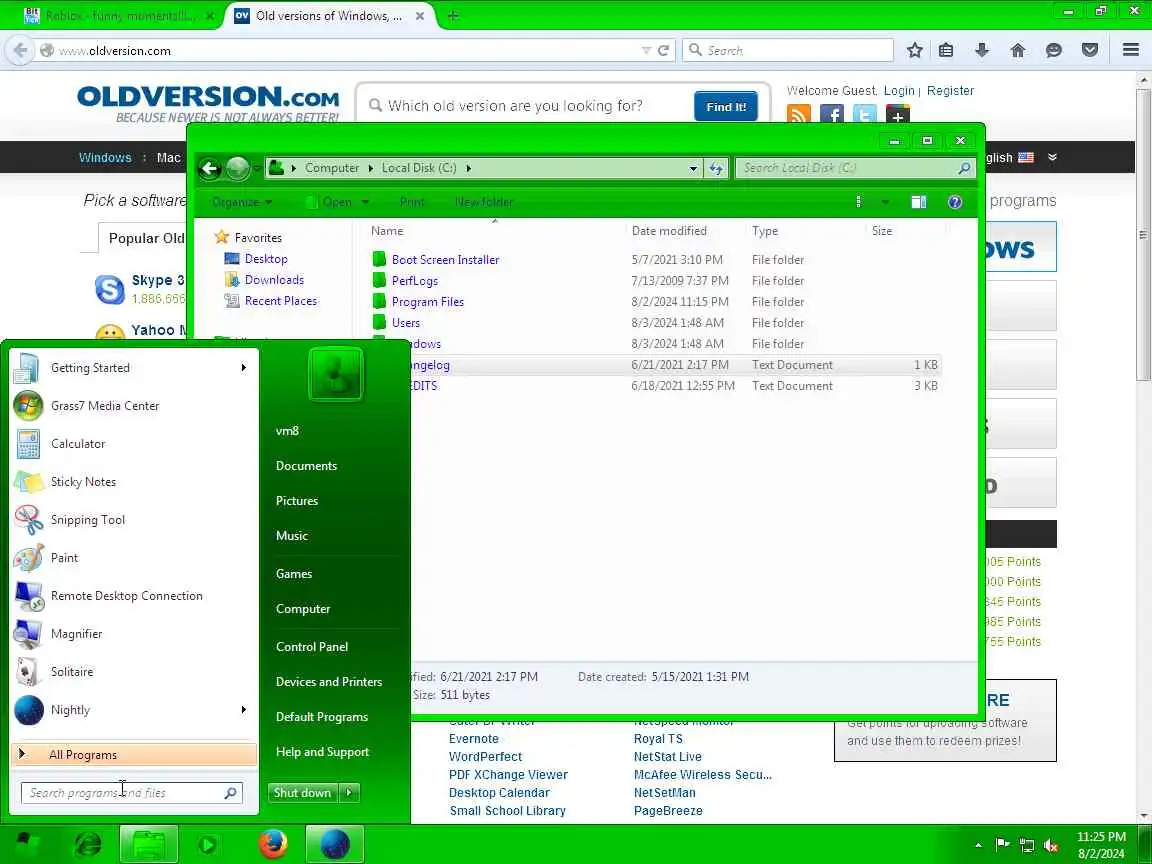Open Internet Explorer from taskbar

(x=88, y=844)
